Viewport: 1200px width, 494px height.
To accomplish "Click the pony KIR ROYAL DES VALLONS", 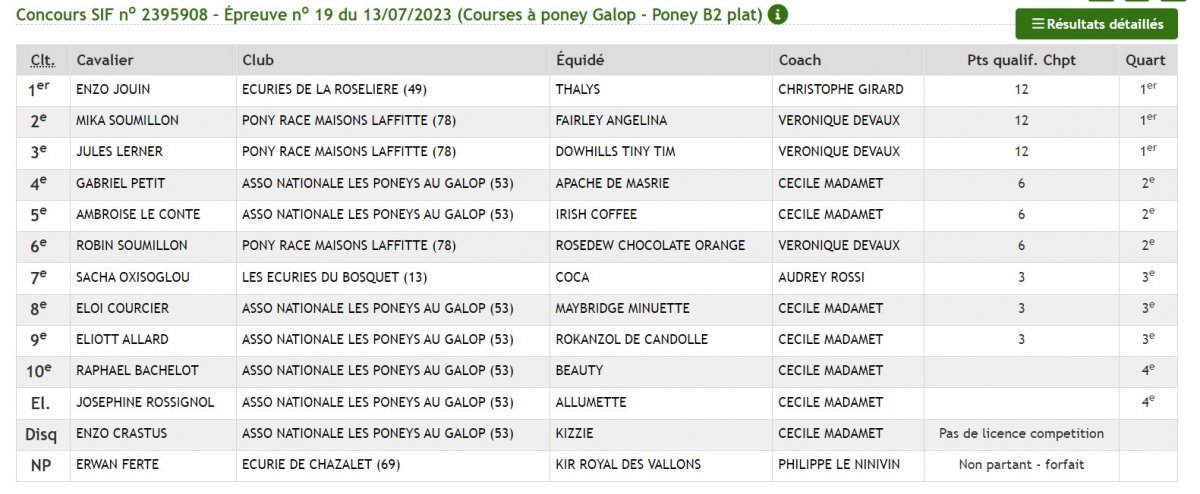I will tap(628, 464).
